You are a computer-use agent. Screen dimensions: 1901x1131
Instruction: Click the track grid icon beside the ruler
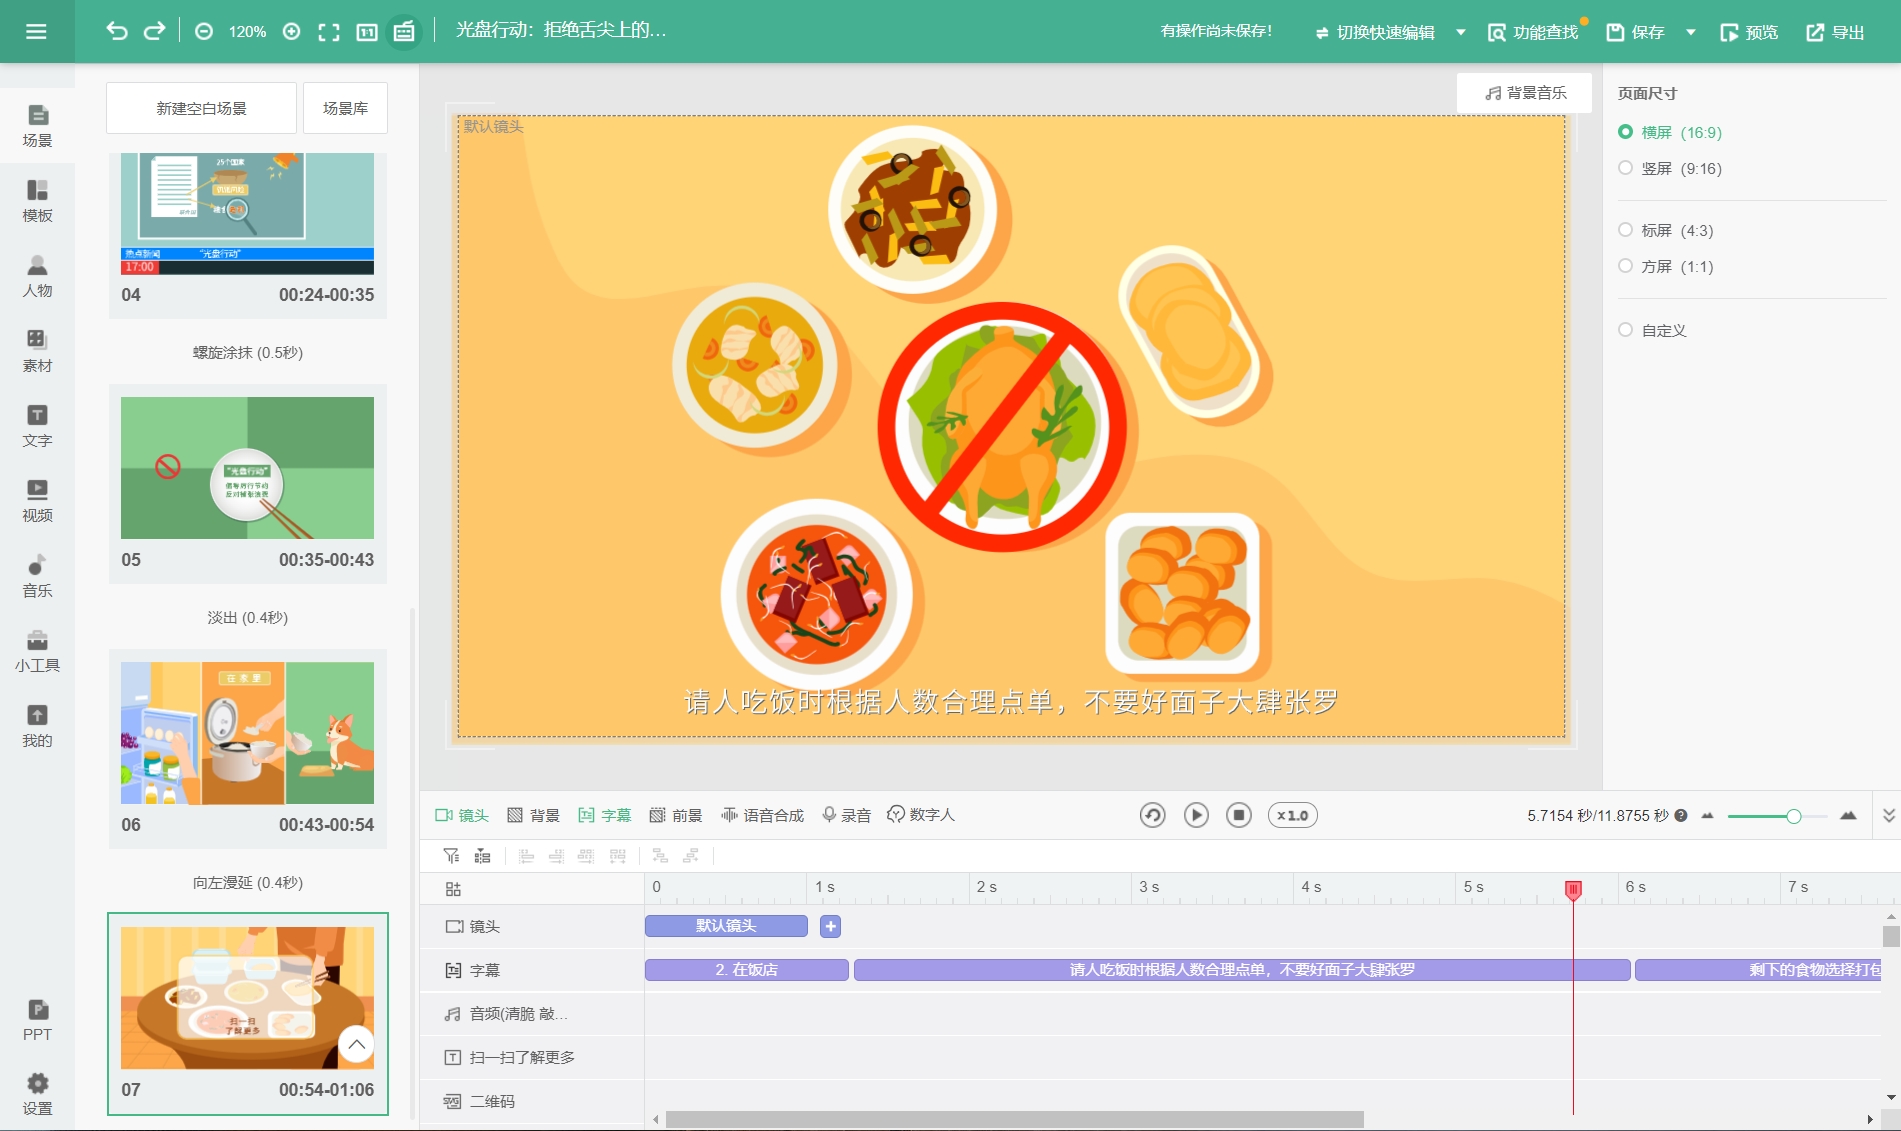[453, 889]
